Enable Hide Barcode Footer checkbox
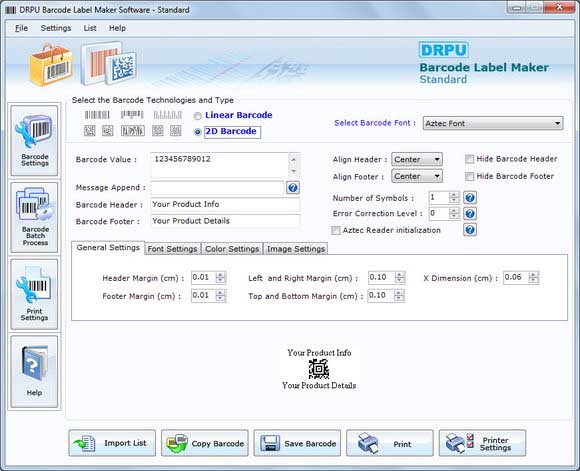The width and height of the screenshot is (580, 471). click(x=469, y=176)
